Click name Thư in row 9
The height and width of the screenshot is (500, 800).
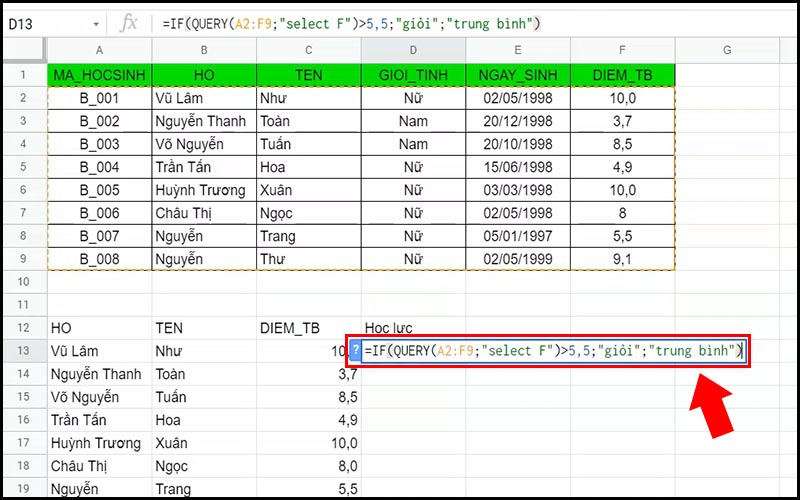point(309,259)
